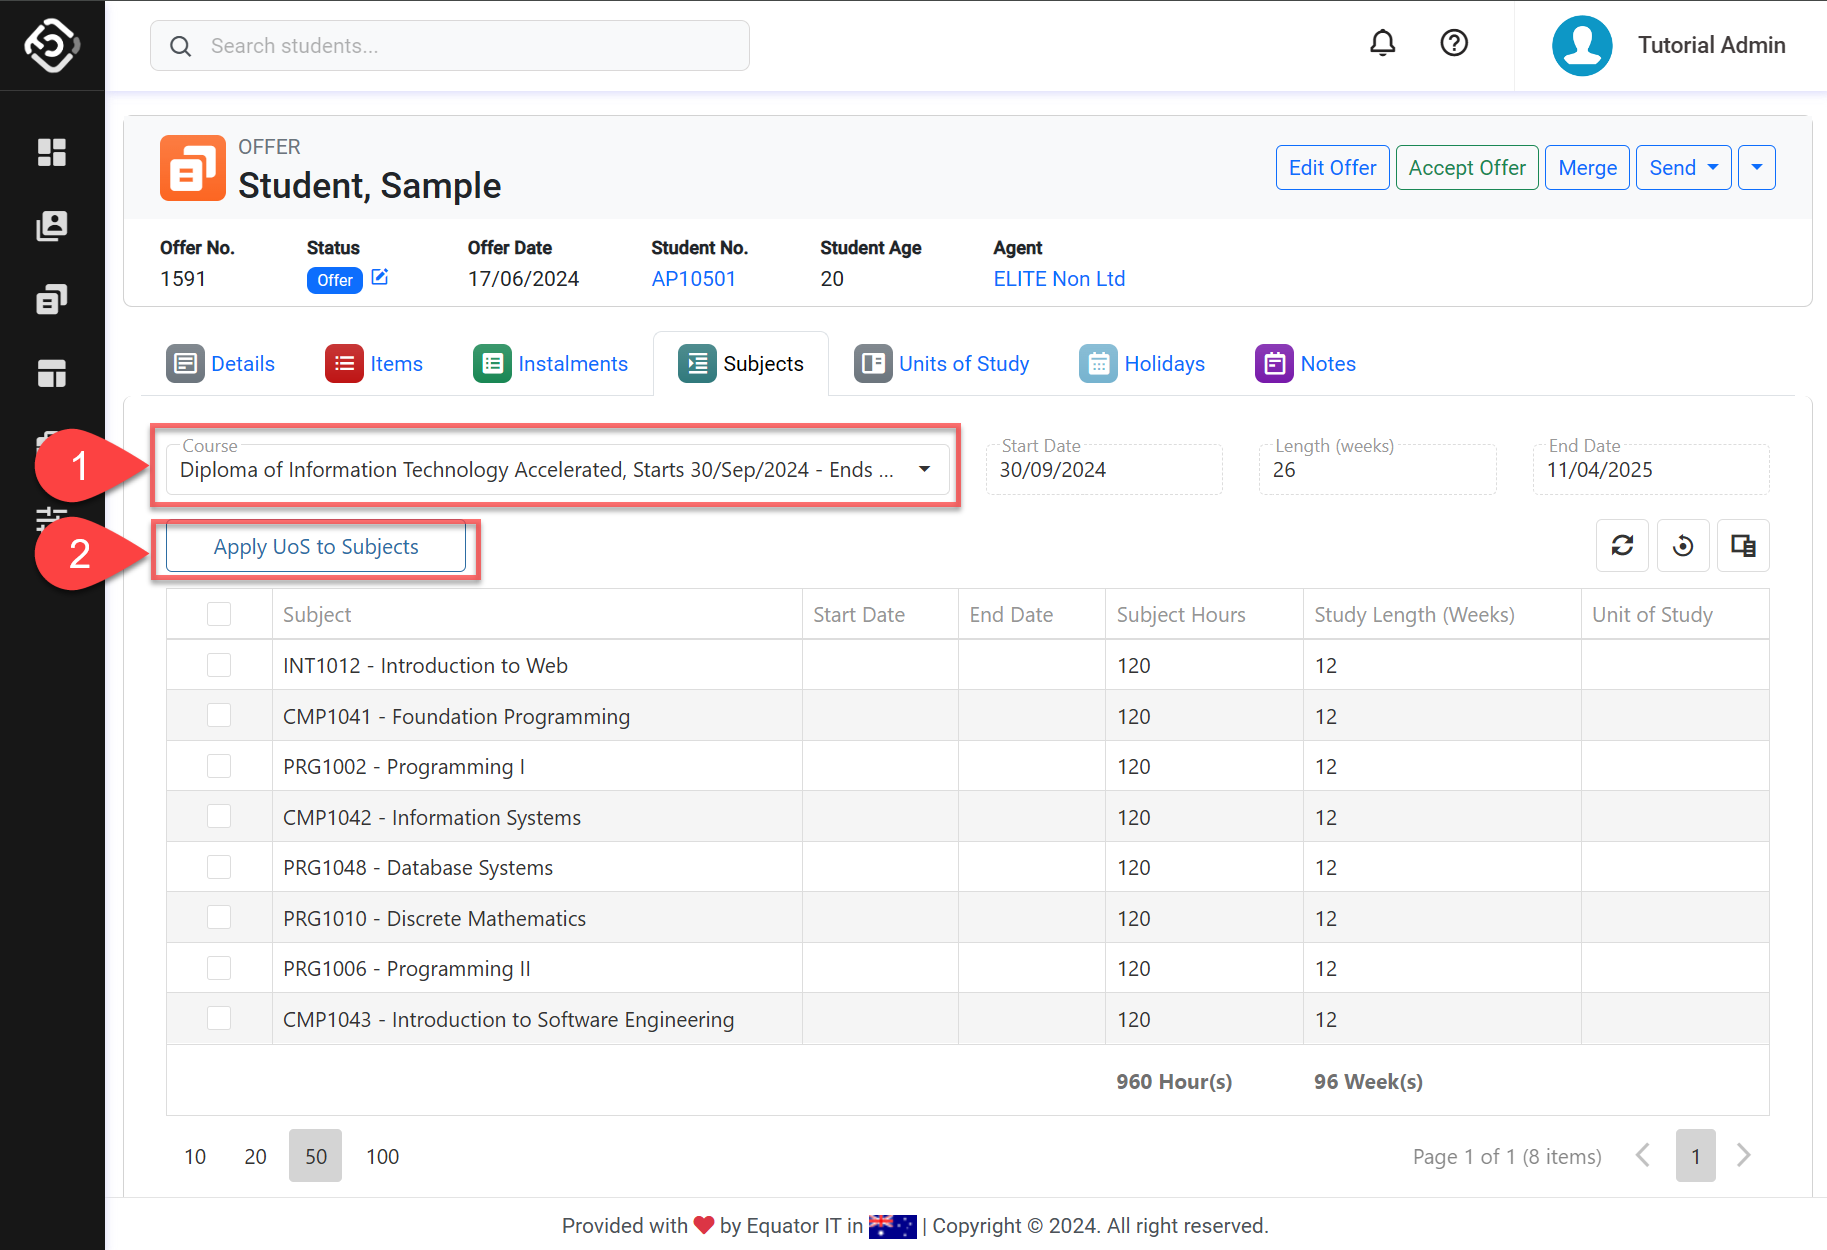Open student number AP10501 link

click(694, 279)
